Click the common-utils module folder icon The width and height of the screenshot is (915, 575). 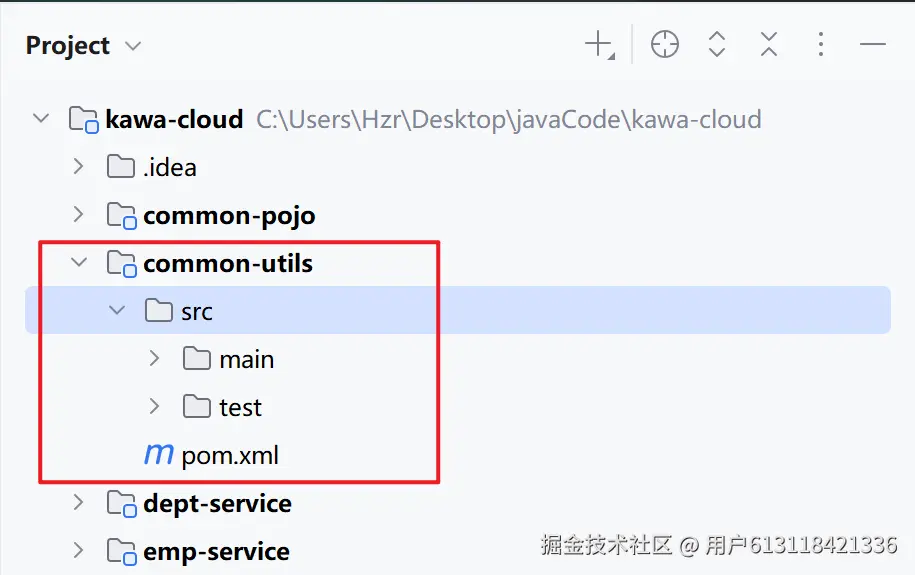(x=121, y=264)
